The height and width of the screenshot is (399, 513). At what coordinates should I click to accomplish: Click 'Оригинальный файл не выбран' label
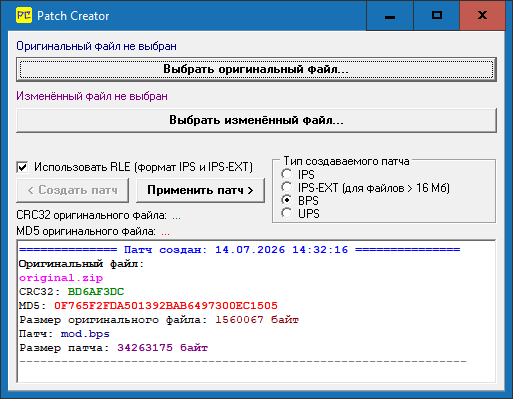point(96,46)
